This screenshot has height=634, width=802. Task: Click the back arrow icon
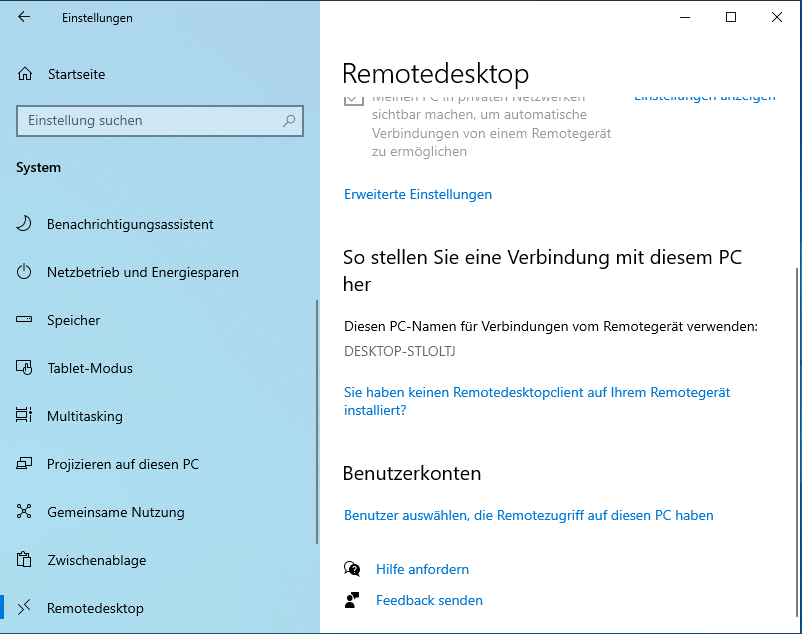coord(24,17)
